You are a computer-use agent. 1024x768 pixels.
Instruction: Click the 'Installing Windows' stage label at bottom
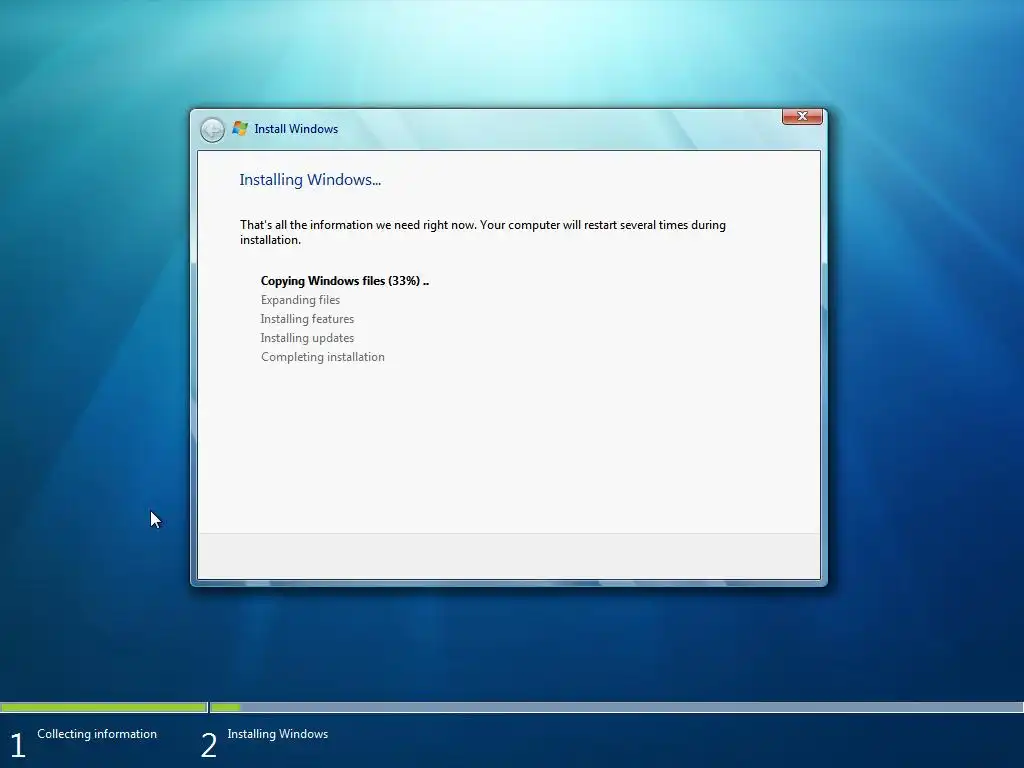pos(278,733)
